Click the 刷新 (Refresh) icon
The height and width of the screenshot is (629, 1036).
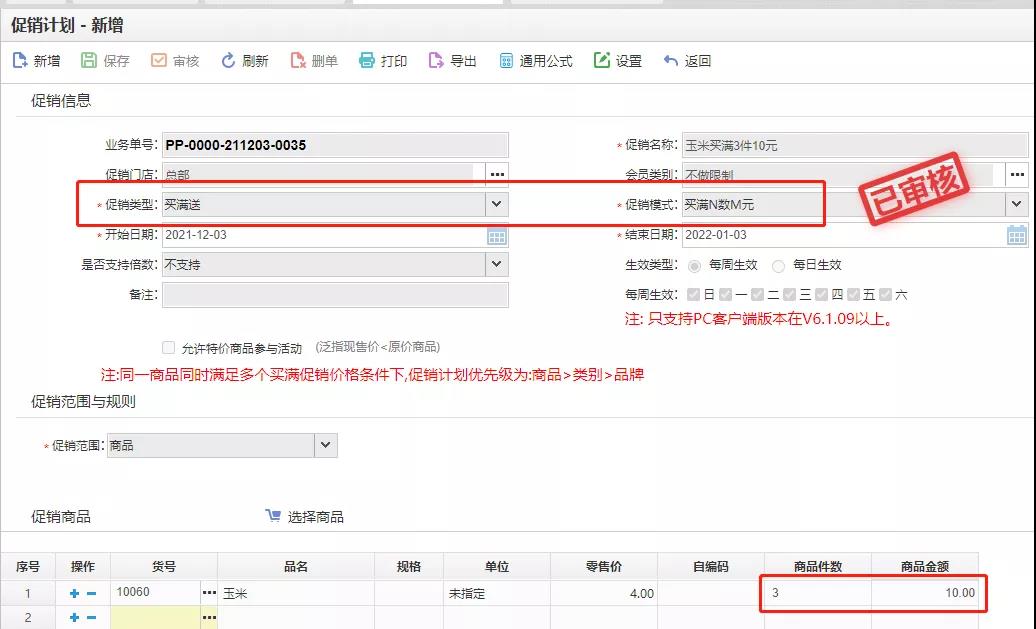pos(243,60)
